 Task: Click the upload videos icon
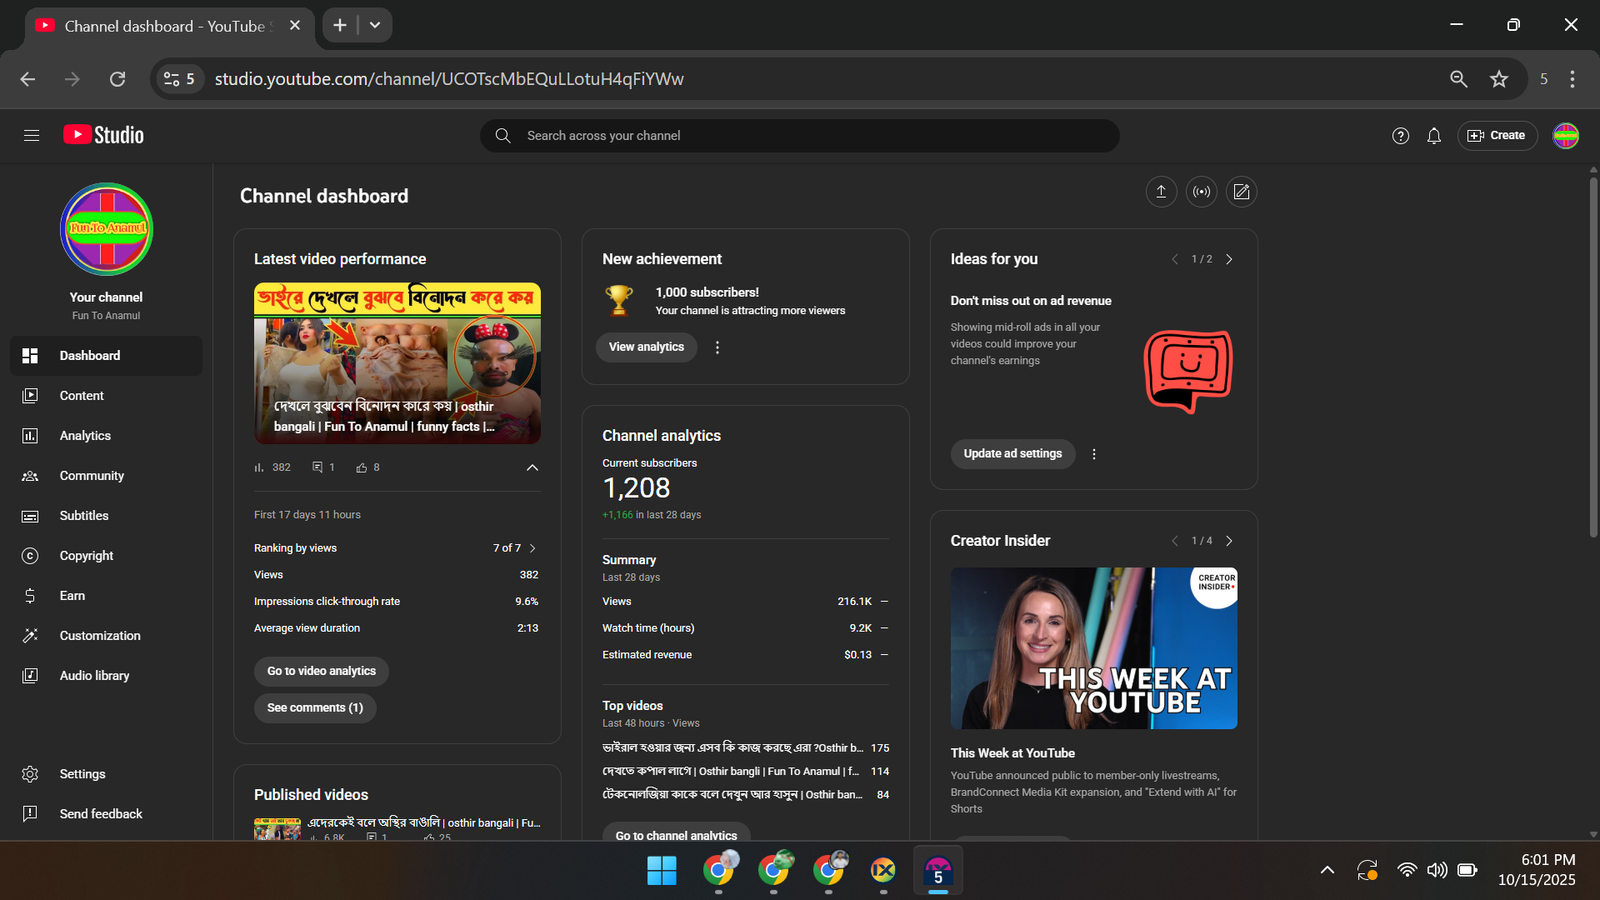pyautogui.click(x=1161, y=192)
